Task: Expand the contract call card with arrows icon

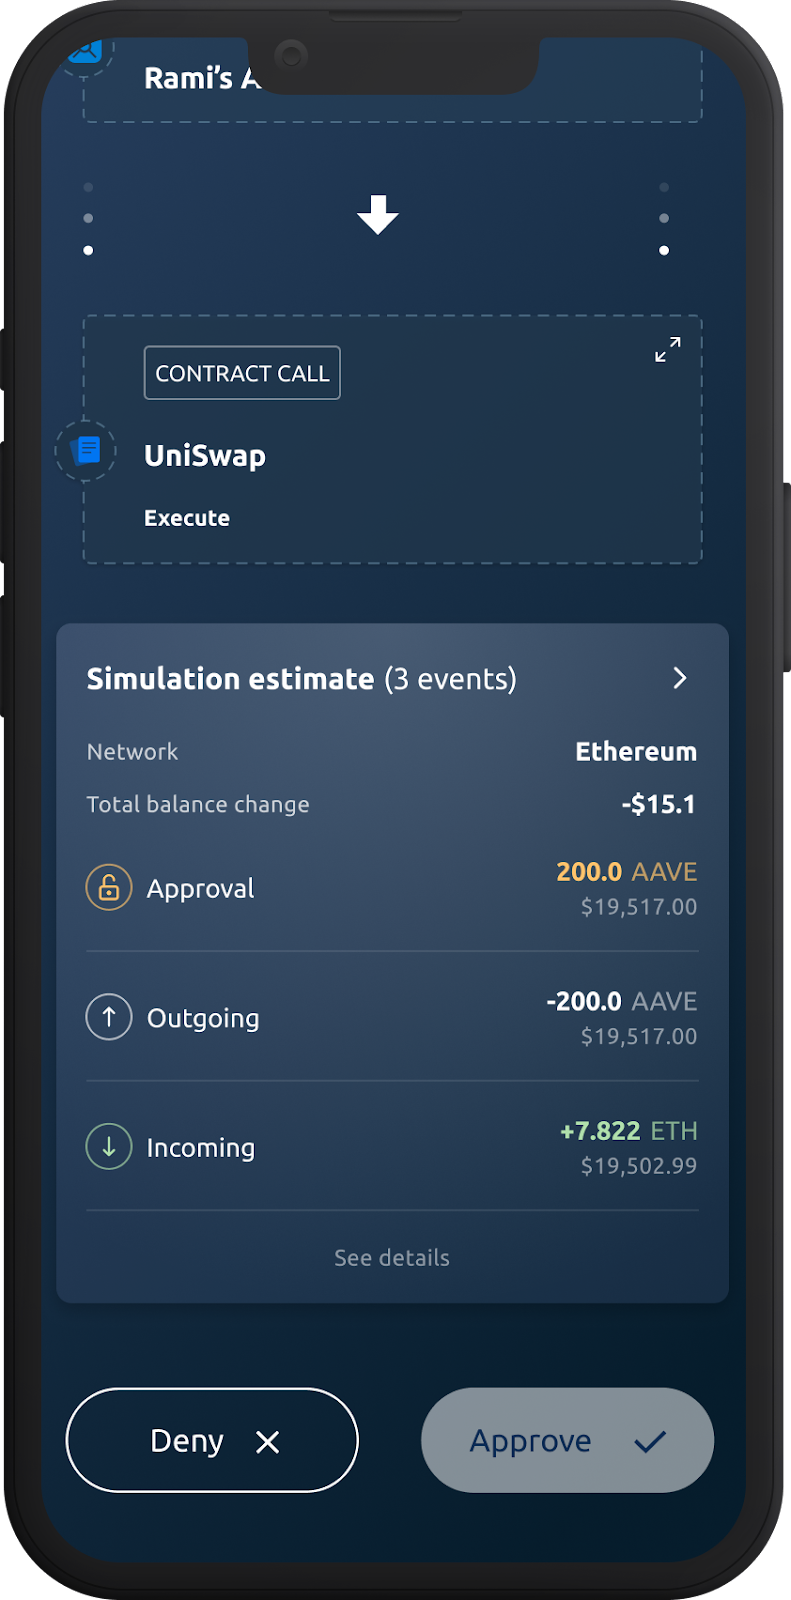Action: point(668,349)
